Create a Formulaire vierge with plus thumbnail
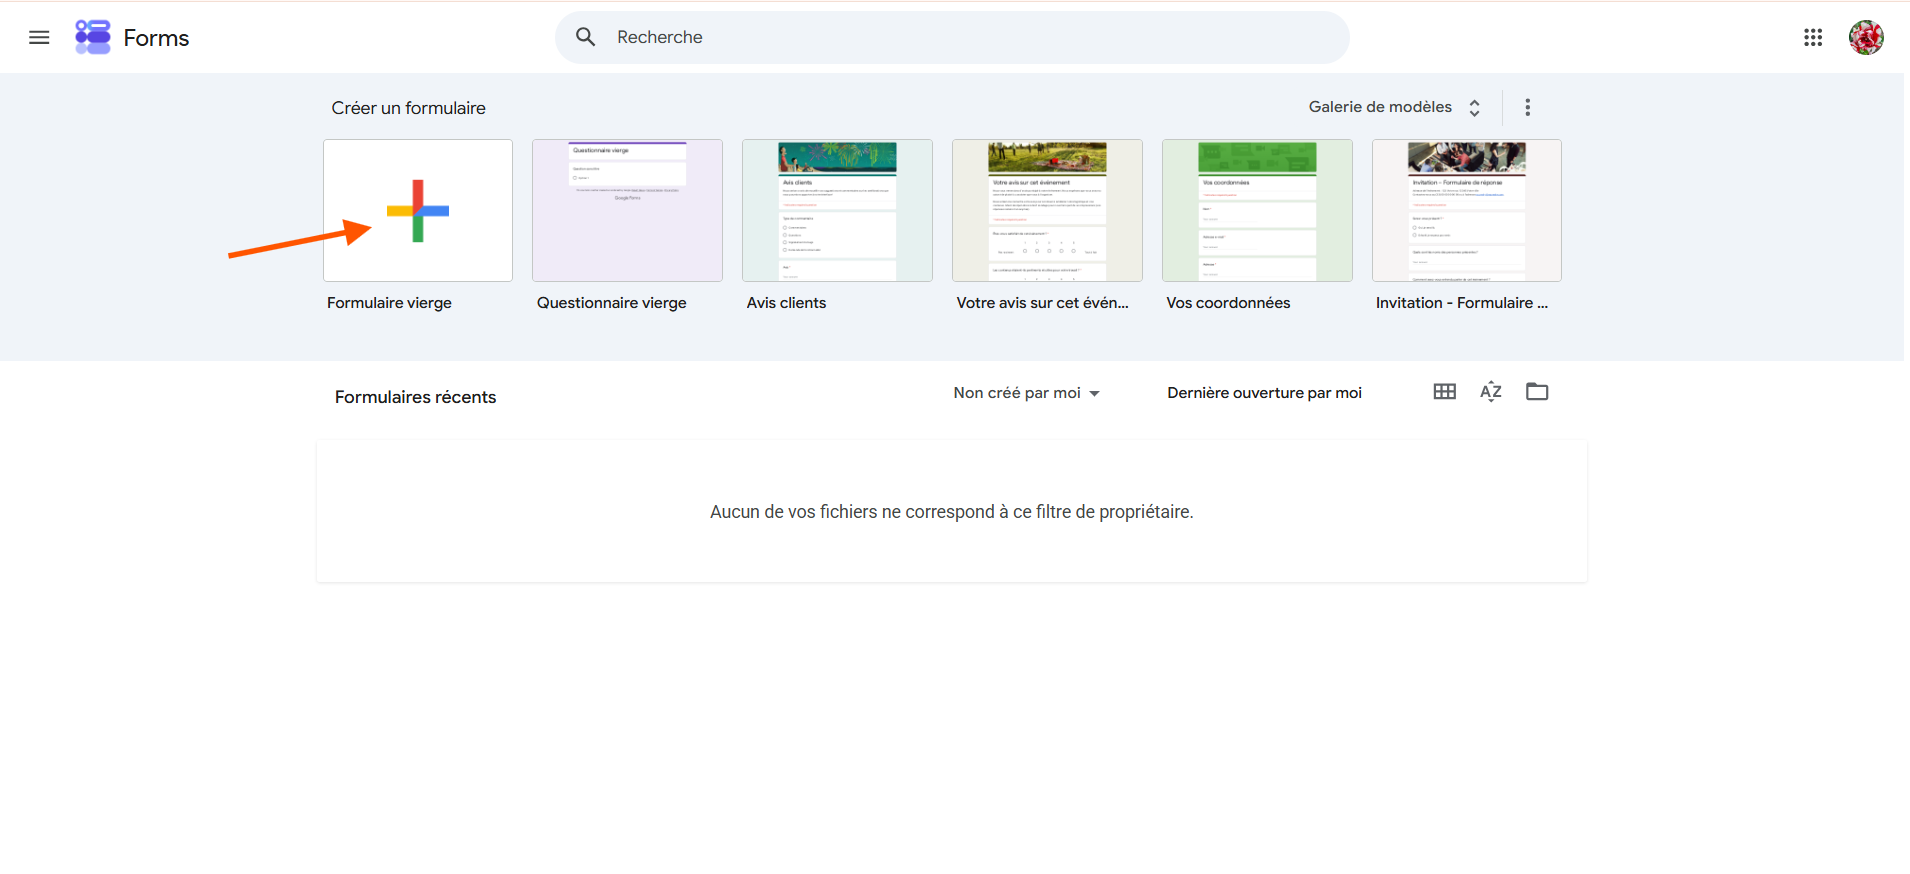 (x=418, y=210)
